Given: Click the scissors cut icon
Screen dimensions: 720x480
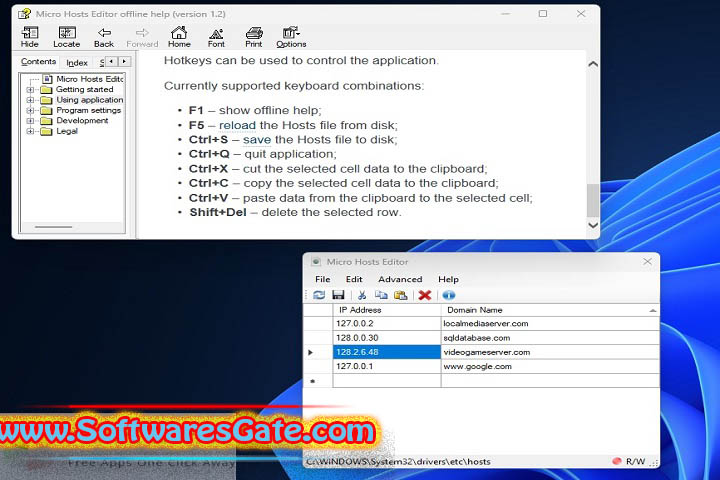Looking at the screenshot, I should point(362,295).
